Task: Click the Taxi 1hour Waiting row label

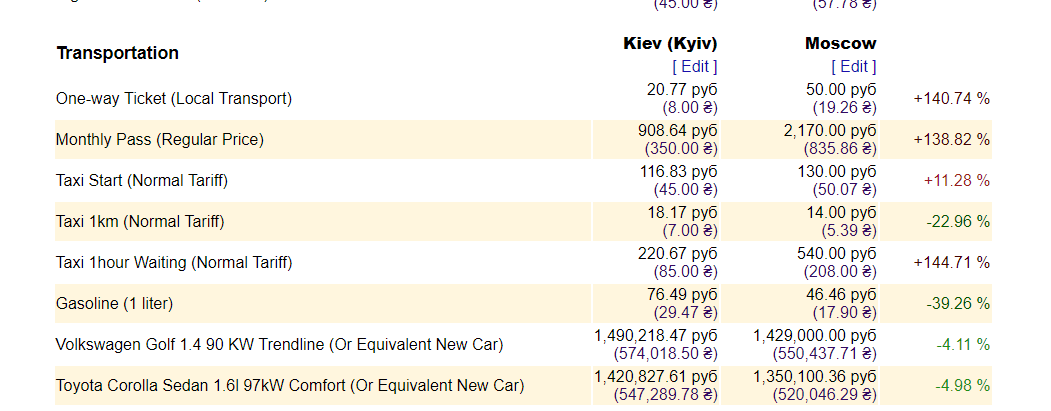Action: (174, 263)
